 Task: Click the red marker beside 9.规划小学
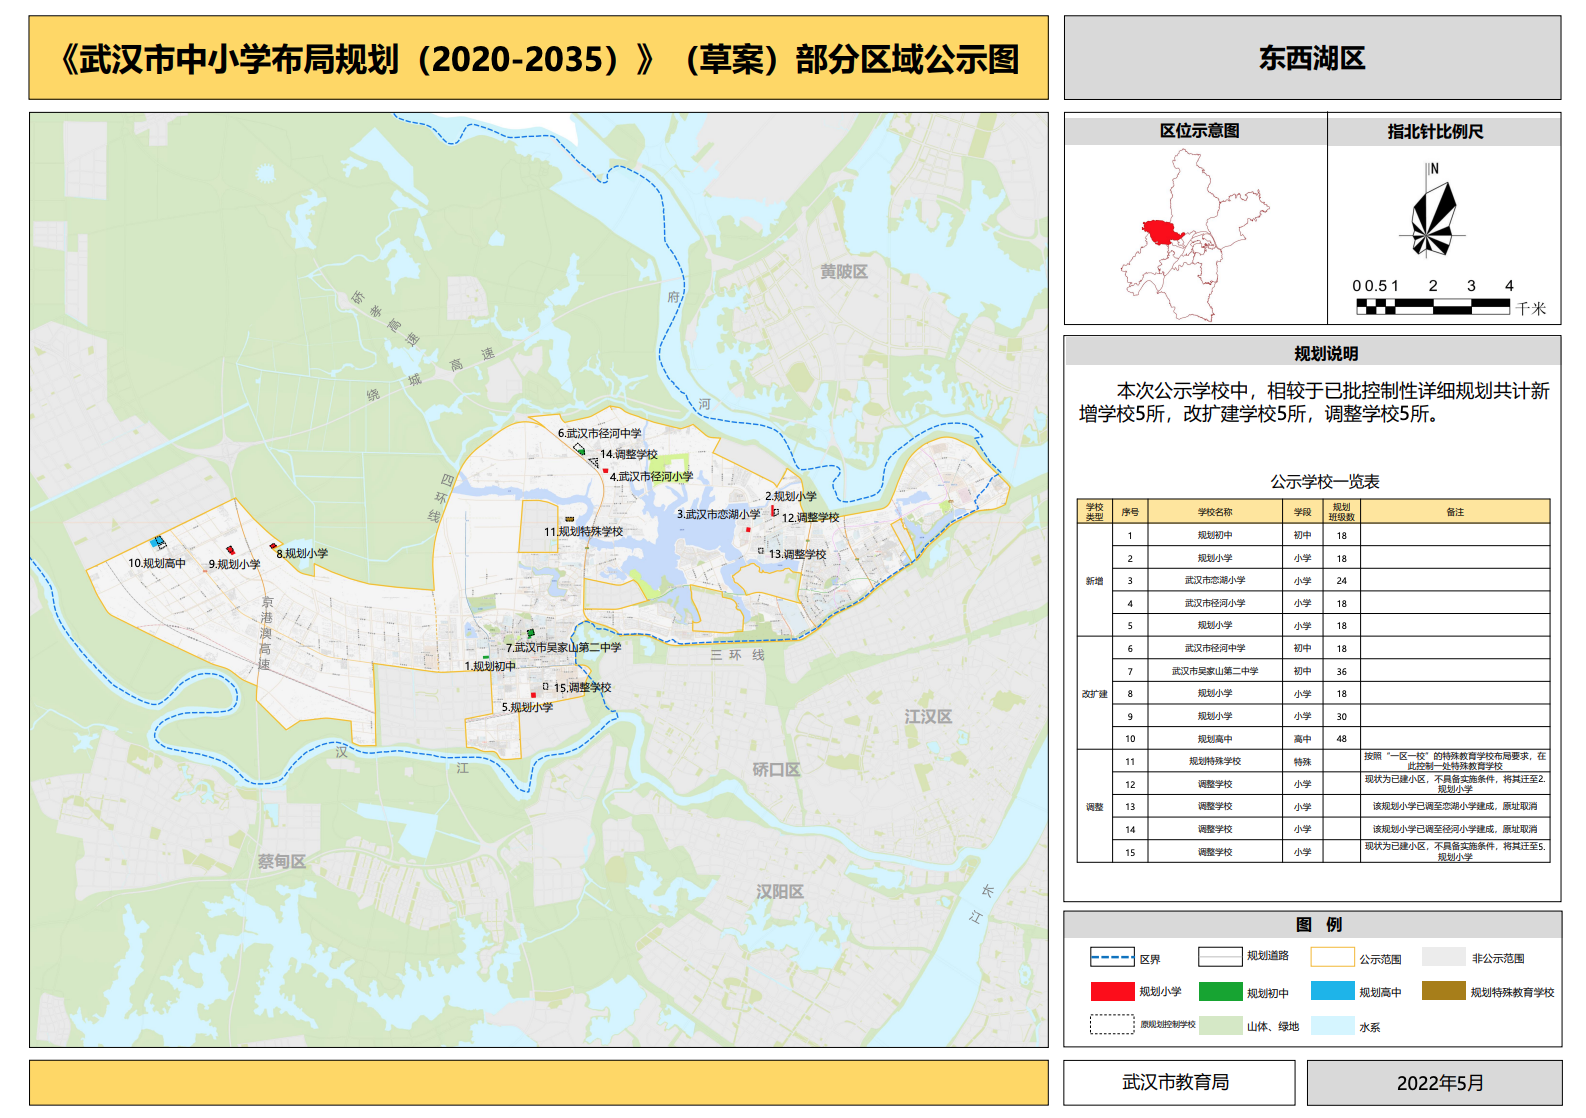point(230,550)
